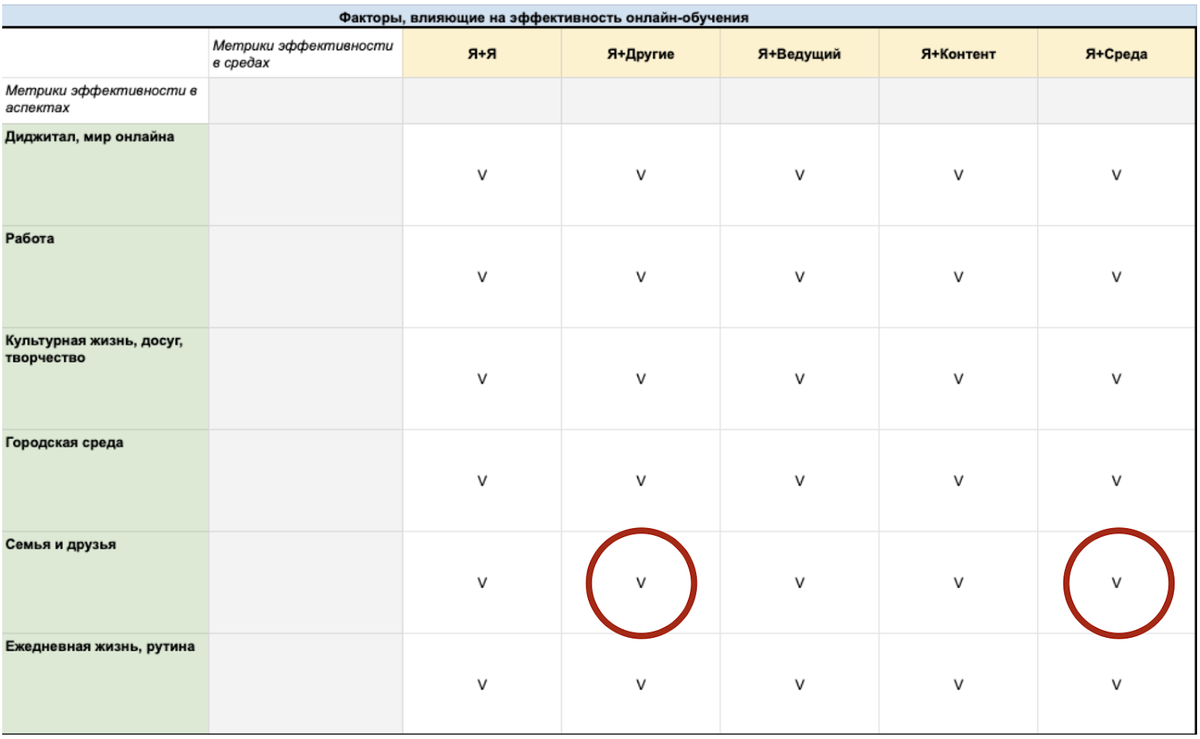1200x739 pixels.
Task: Select the title cell 'Факторы, влияющие на эффективность онлайн-обучения'
Action: (x=600, y=18)
